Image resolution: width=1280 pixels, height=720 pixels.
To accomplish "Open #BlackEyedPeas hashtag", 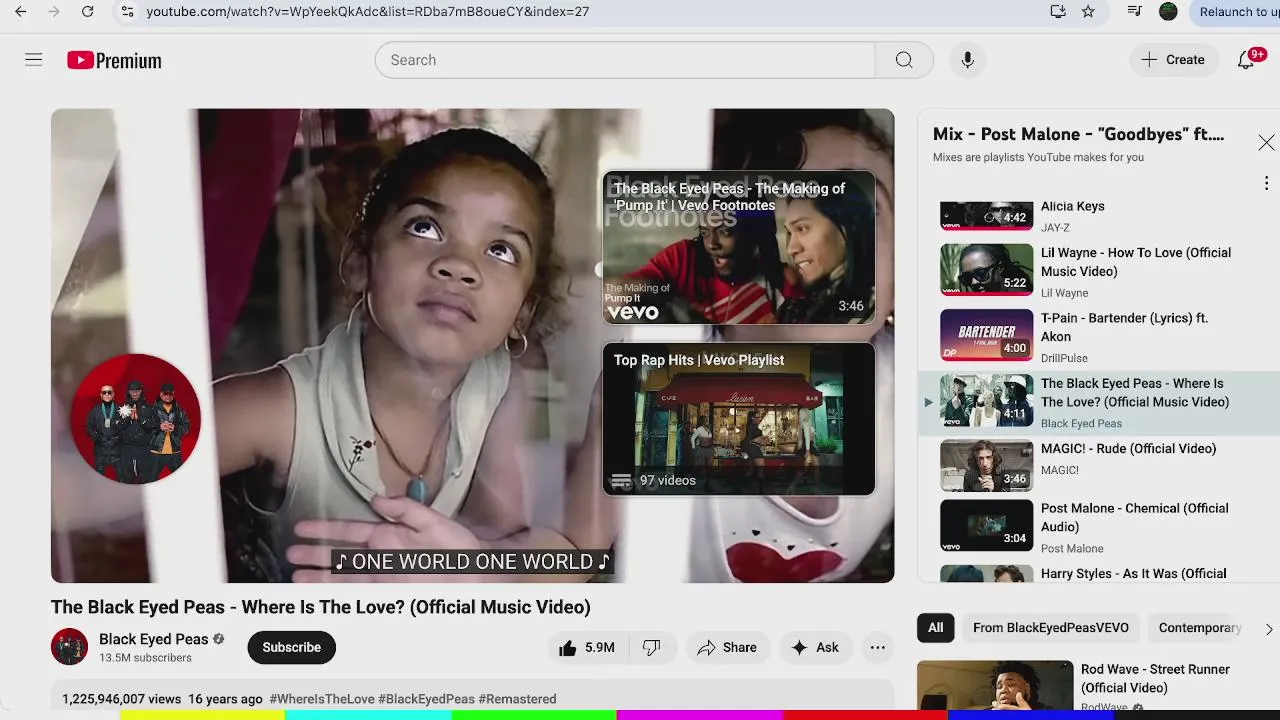I will tap(427, 699).
